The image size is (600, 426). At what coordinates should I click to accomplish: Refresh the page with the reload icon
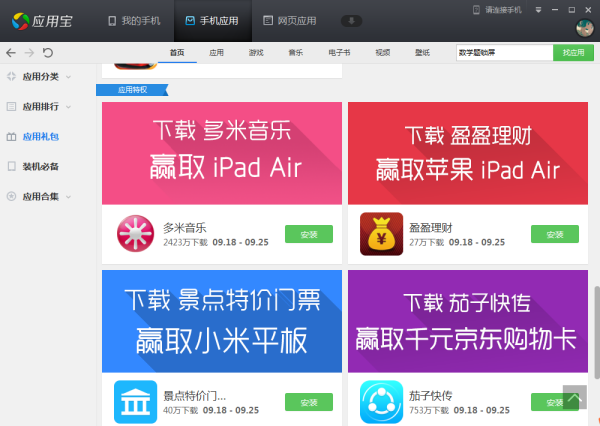48,52
